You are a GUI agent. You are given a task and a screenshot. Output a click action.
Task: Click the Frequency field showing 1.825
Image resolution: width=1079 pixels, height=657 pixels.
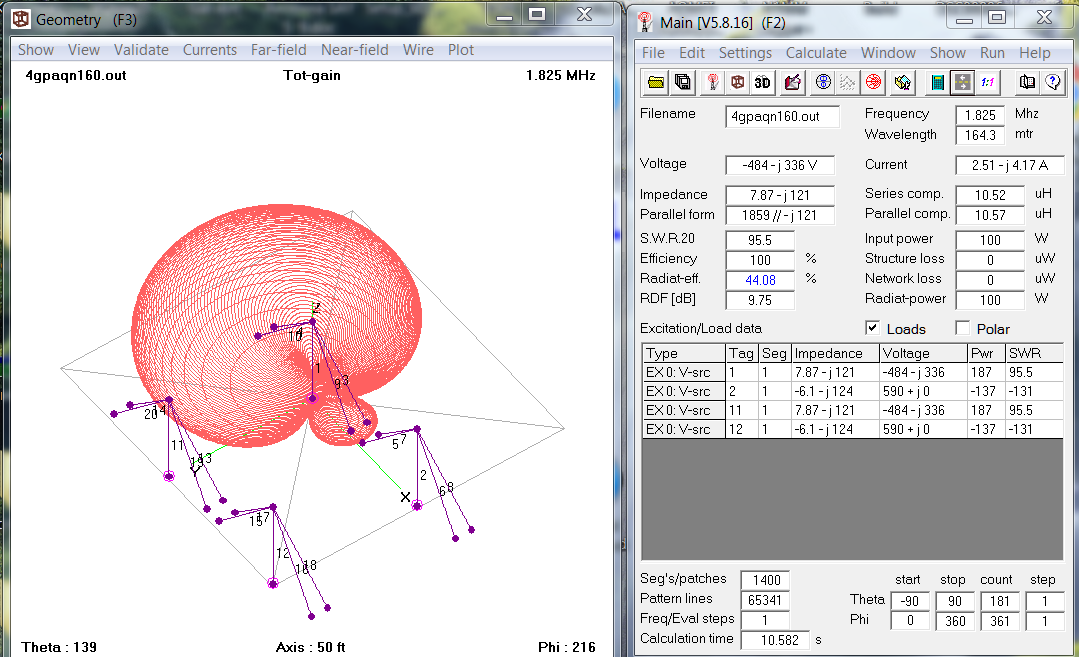pyautogui.click(x=980, y=115)
